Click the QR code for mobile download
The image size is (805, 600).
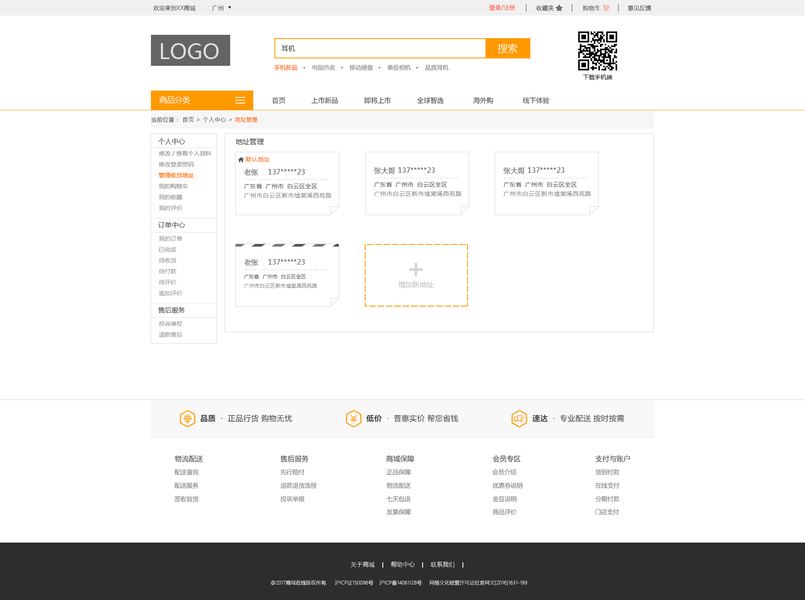(x=597, y=51)
